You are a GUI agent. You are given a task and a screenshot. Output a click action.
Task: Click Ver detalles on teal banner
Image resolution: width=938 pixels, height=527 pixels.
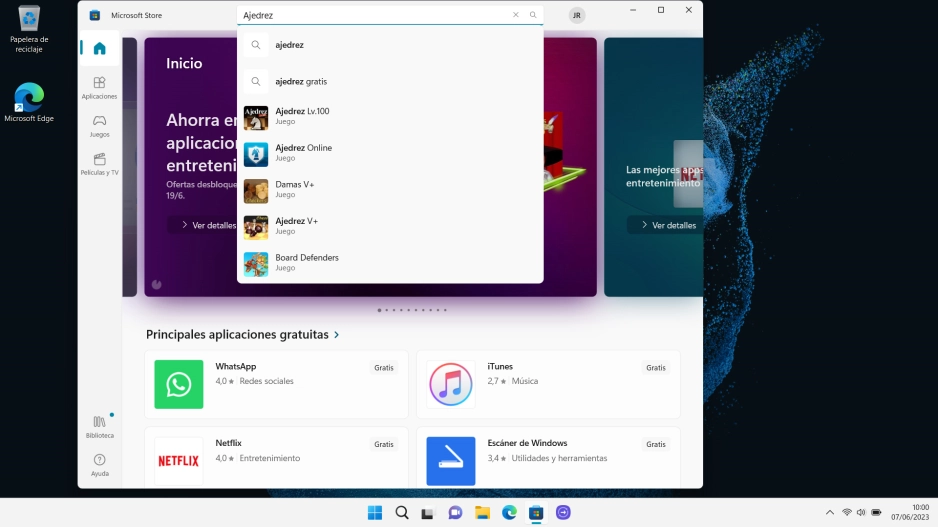point(669,226)
